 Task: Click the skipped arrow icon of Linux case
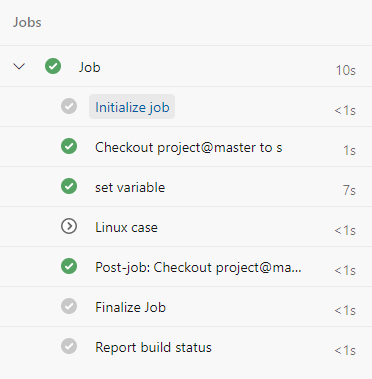[x=69, y=226]
